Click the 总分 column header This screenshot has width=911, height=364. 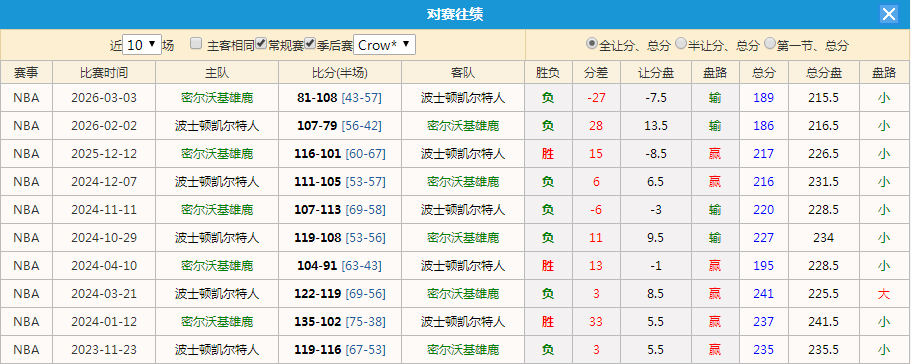point(763,73)
